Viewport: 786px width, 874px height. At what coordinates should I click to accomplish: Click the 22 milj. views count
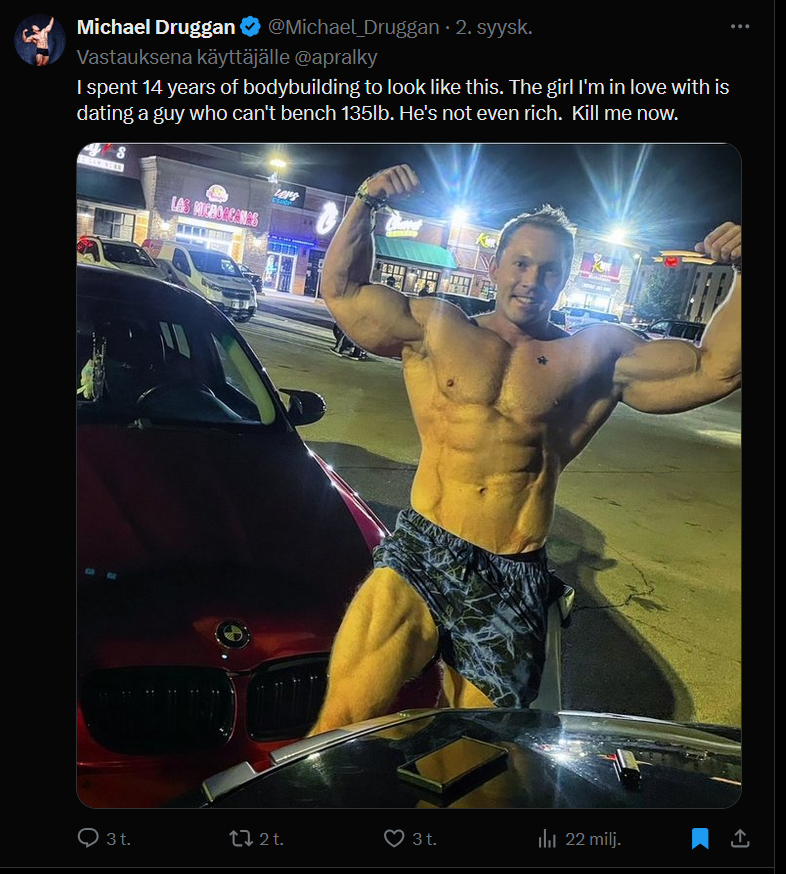pyautogui.click(x=593, y=838)
